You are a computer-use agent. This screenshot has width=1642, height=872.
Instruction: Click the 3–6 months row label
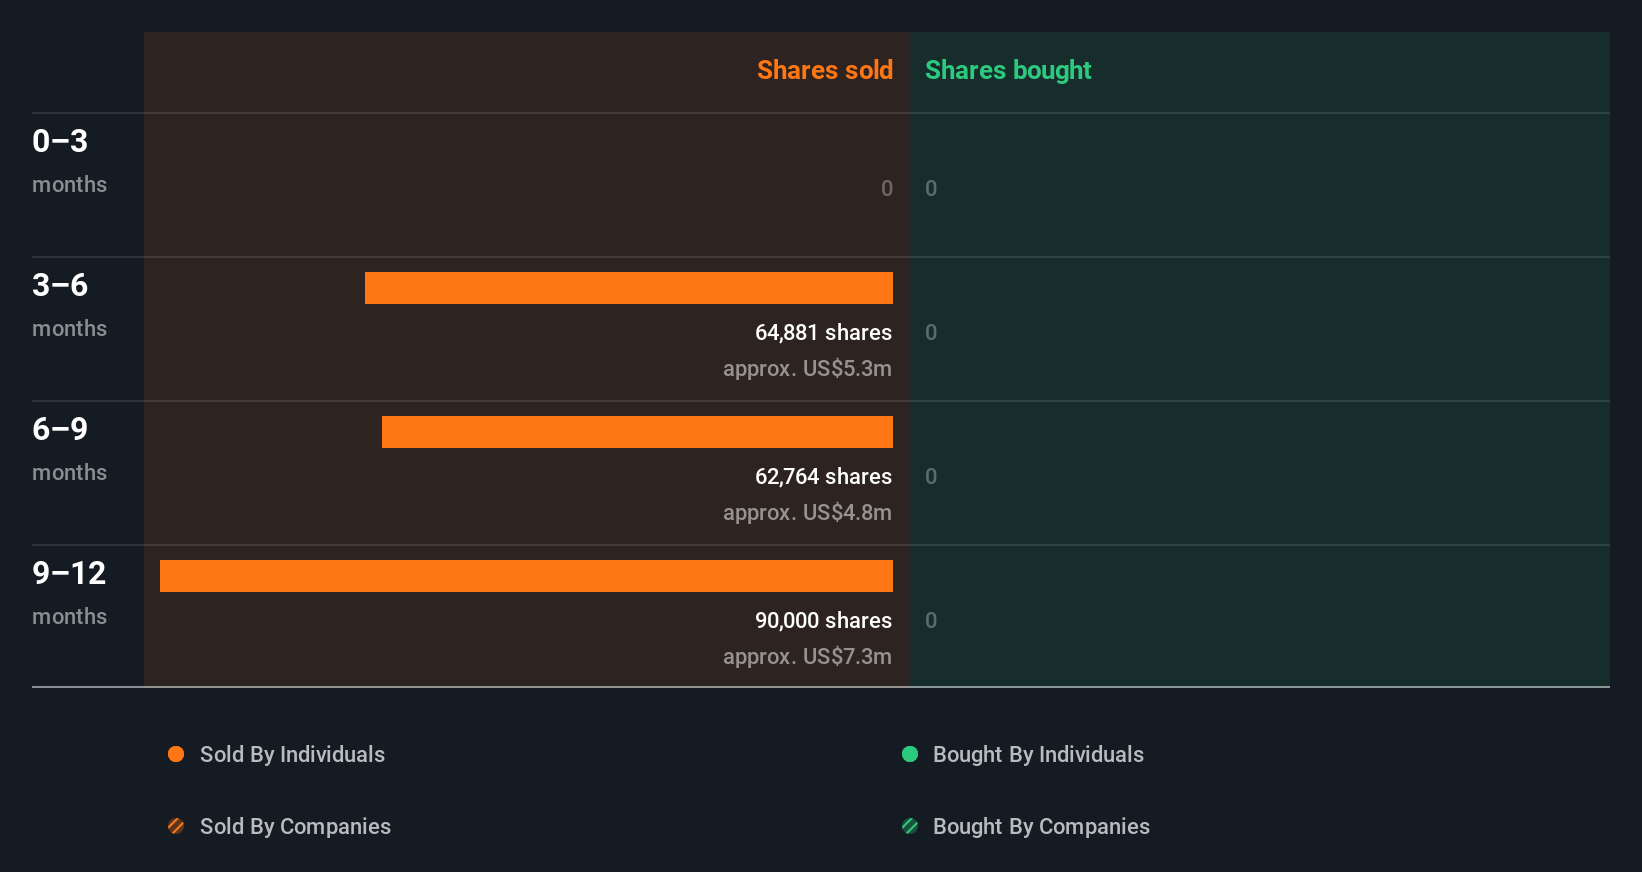[69, 305]
